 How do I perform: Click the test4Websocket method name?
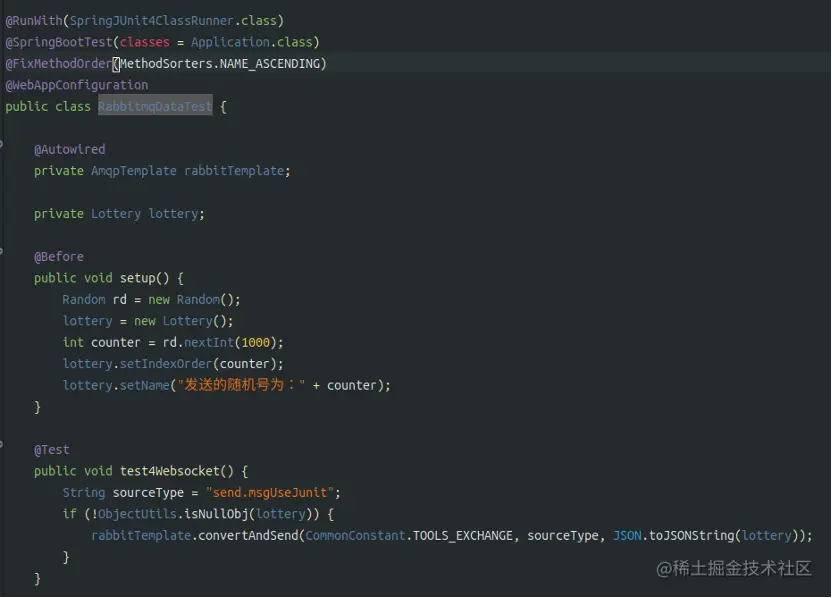[x=170, y=471]
